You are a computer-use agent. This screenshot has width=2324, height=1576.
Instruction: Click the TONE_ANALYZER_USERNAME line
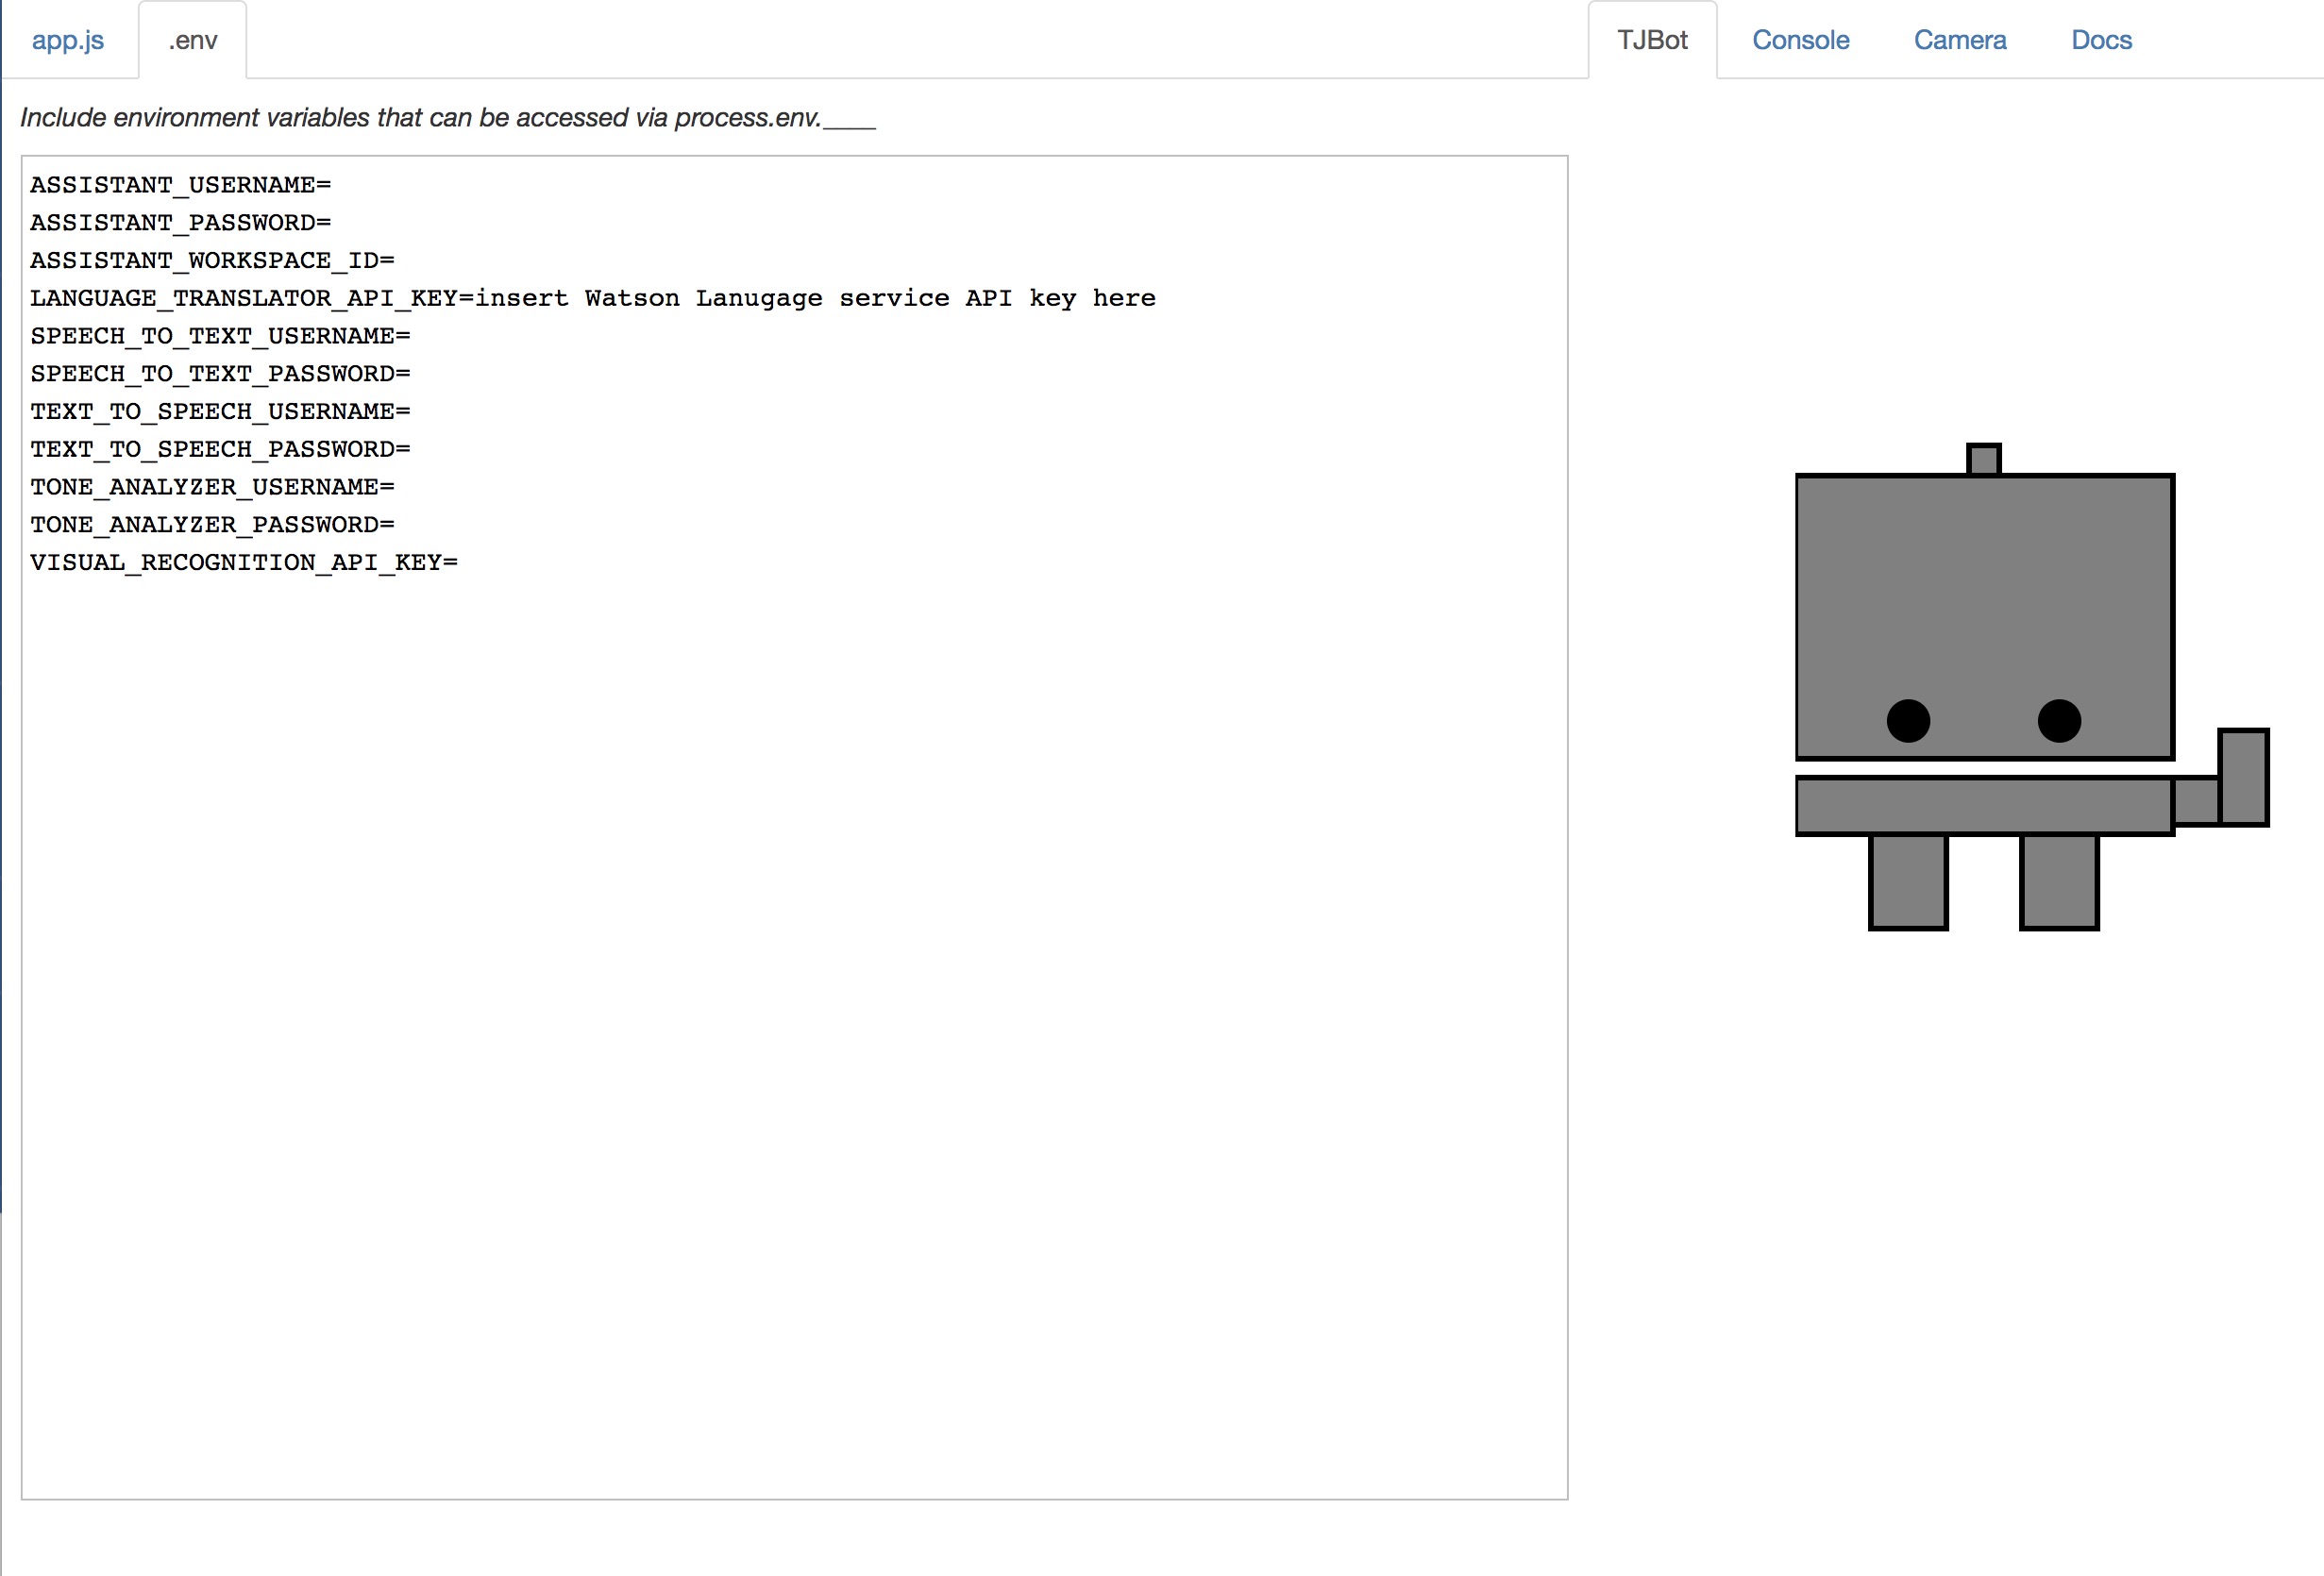point(212,487)
